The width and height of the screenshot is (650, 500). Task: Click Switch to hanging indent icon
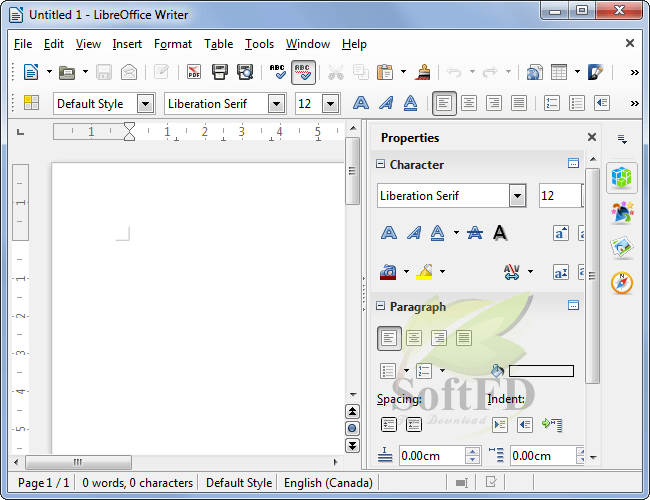(552, 424)
